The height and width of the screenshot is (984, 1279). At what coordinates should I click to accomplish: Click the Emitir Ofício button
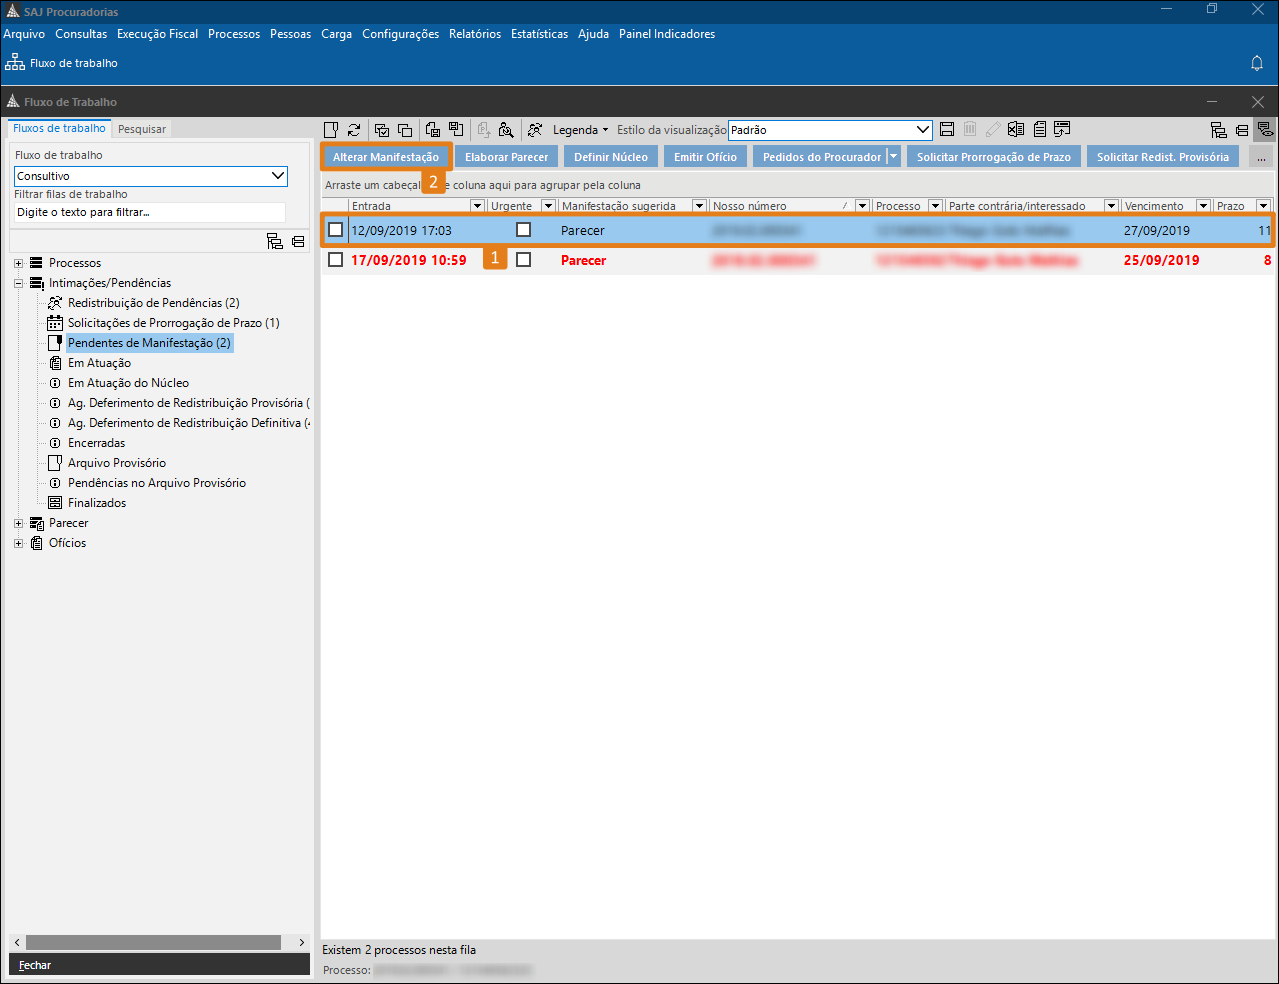(x=705, y=157)
